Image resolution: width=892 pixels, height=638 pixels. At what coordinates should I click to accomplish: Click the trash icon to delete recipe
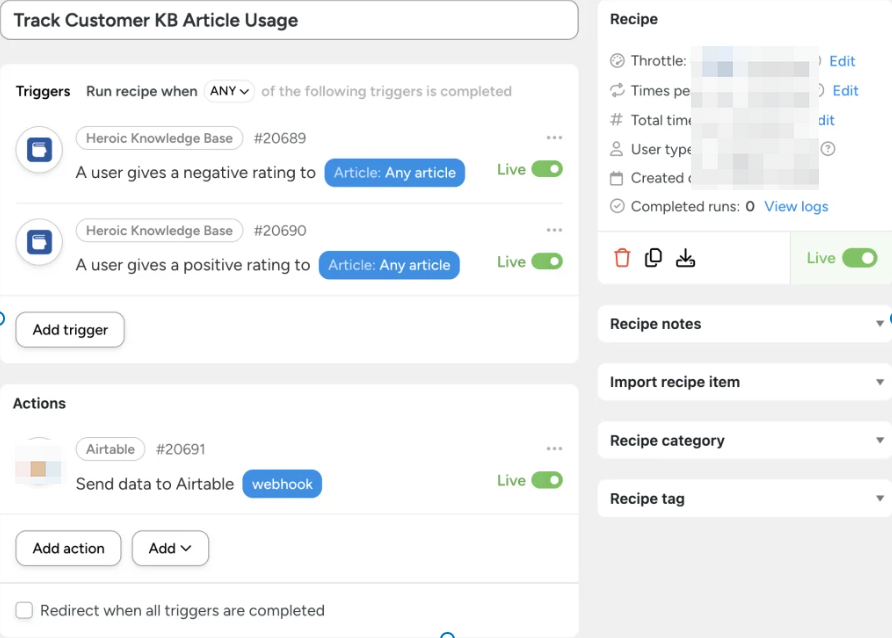[622, 258]
